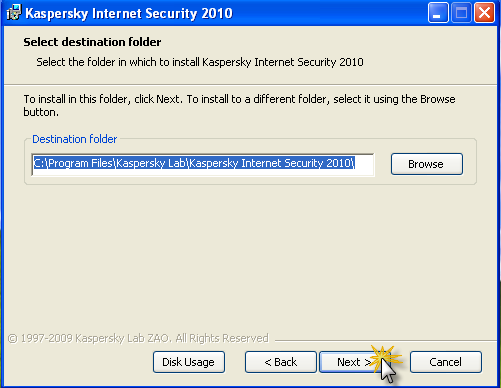
Task: Browse for a different destination folder
Action: [427, 164]
